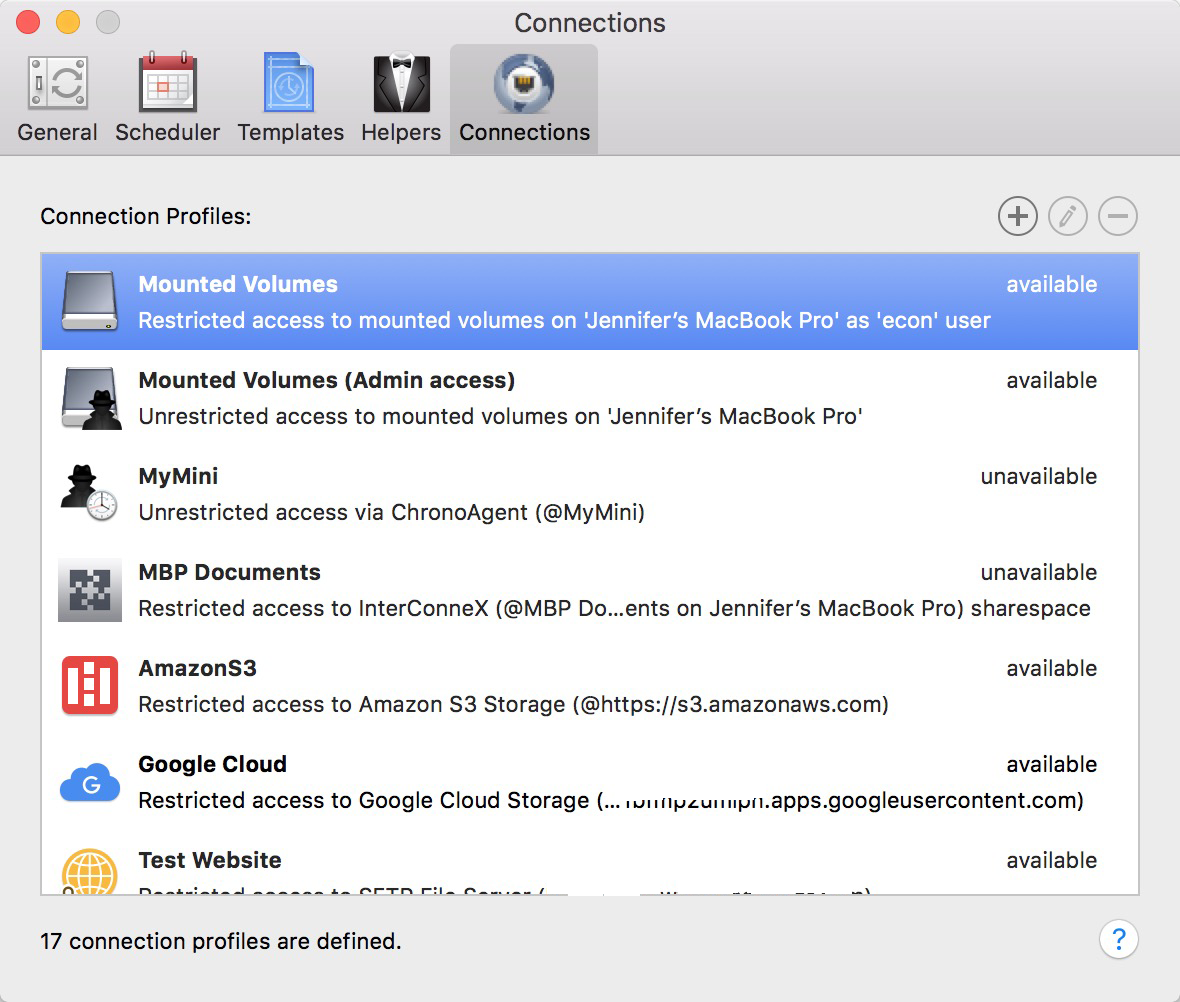
Task: Click the MBP Documents InterConneX icon
Action: 90,589
